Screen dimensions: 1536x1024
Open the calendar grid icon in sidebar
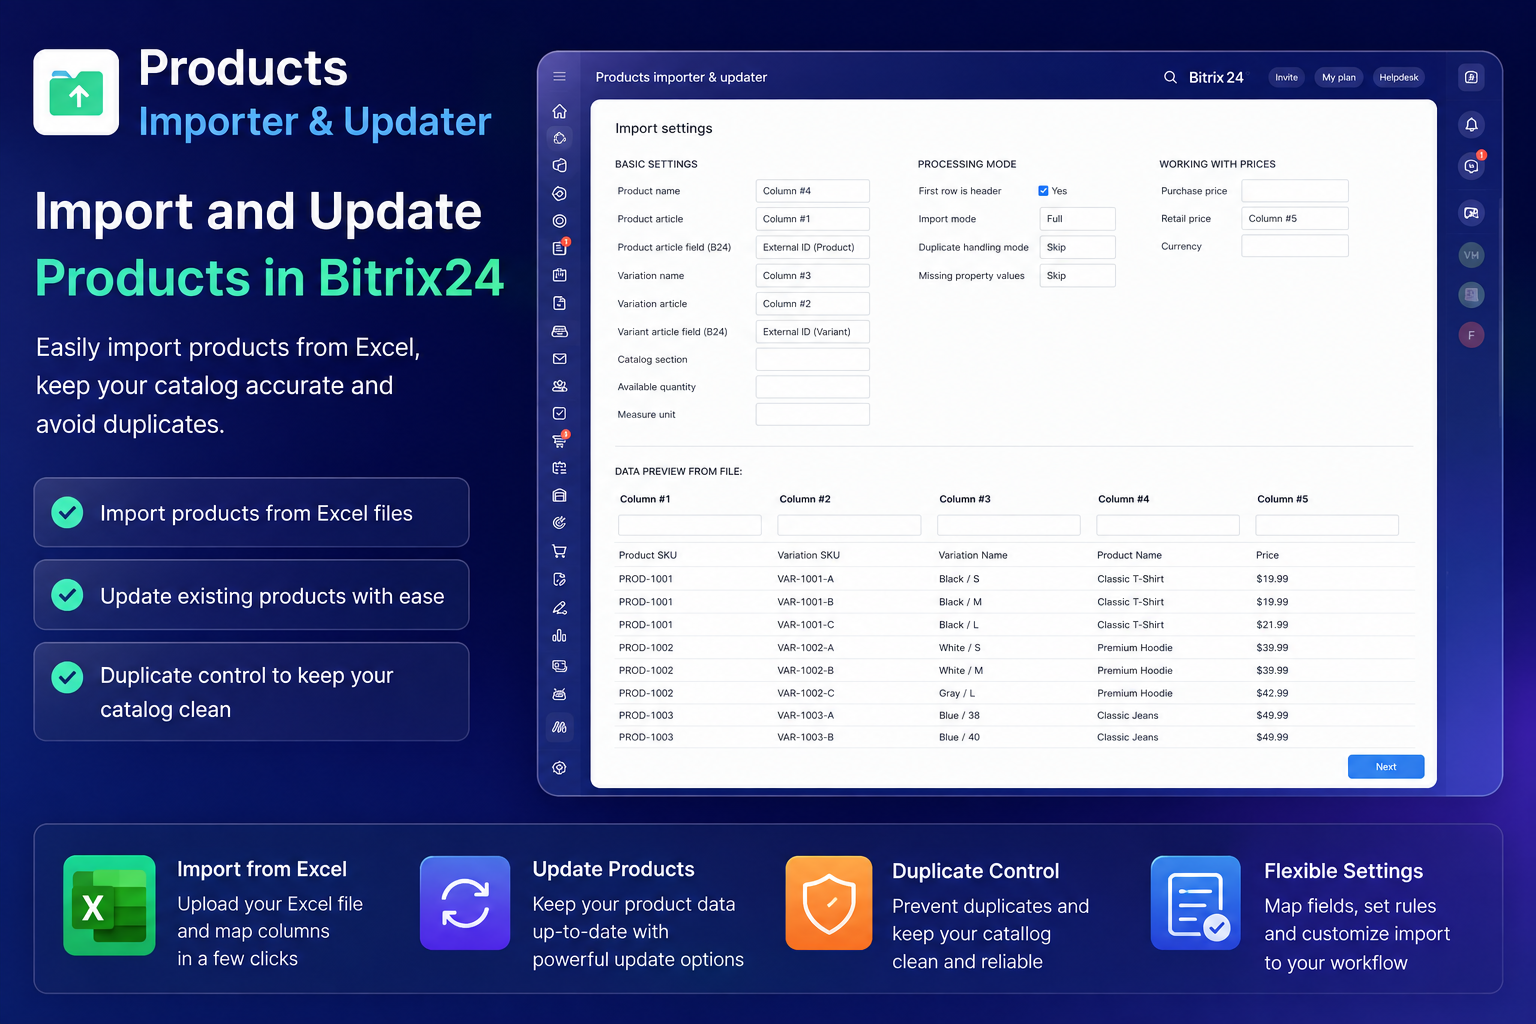tap(559, 468)
